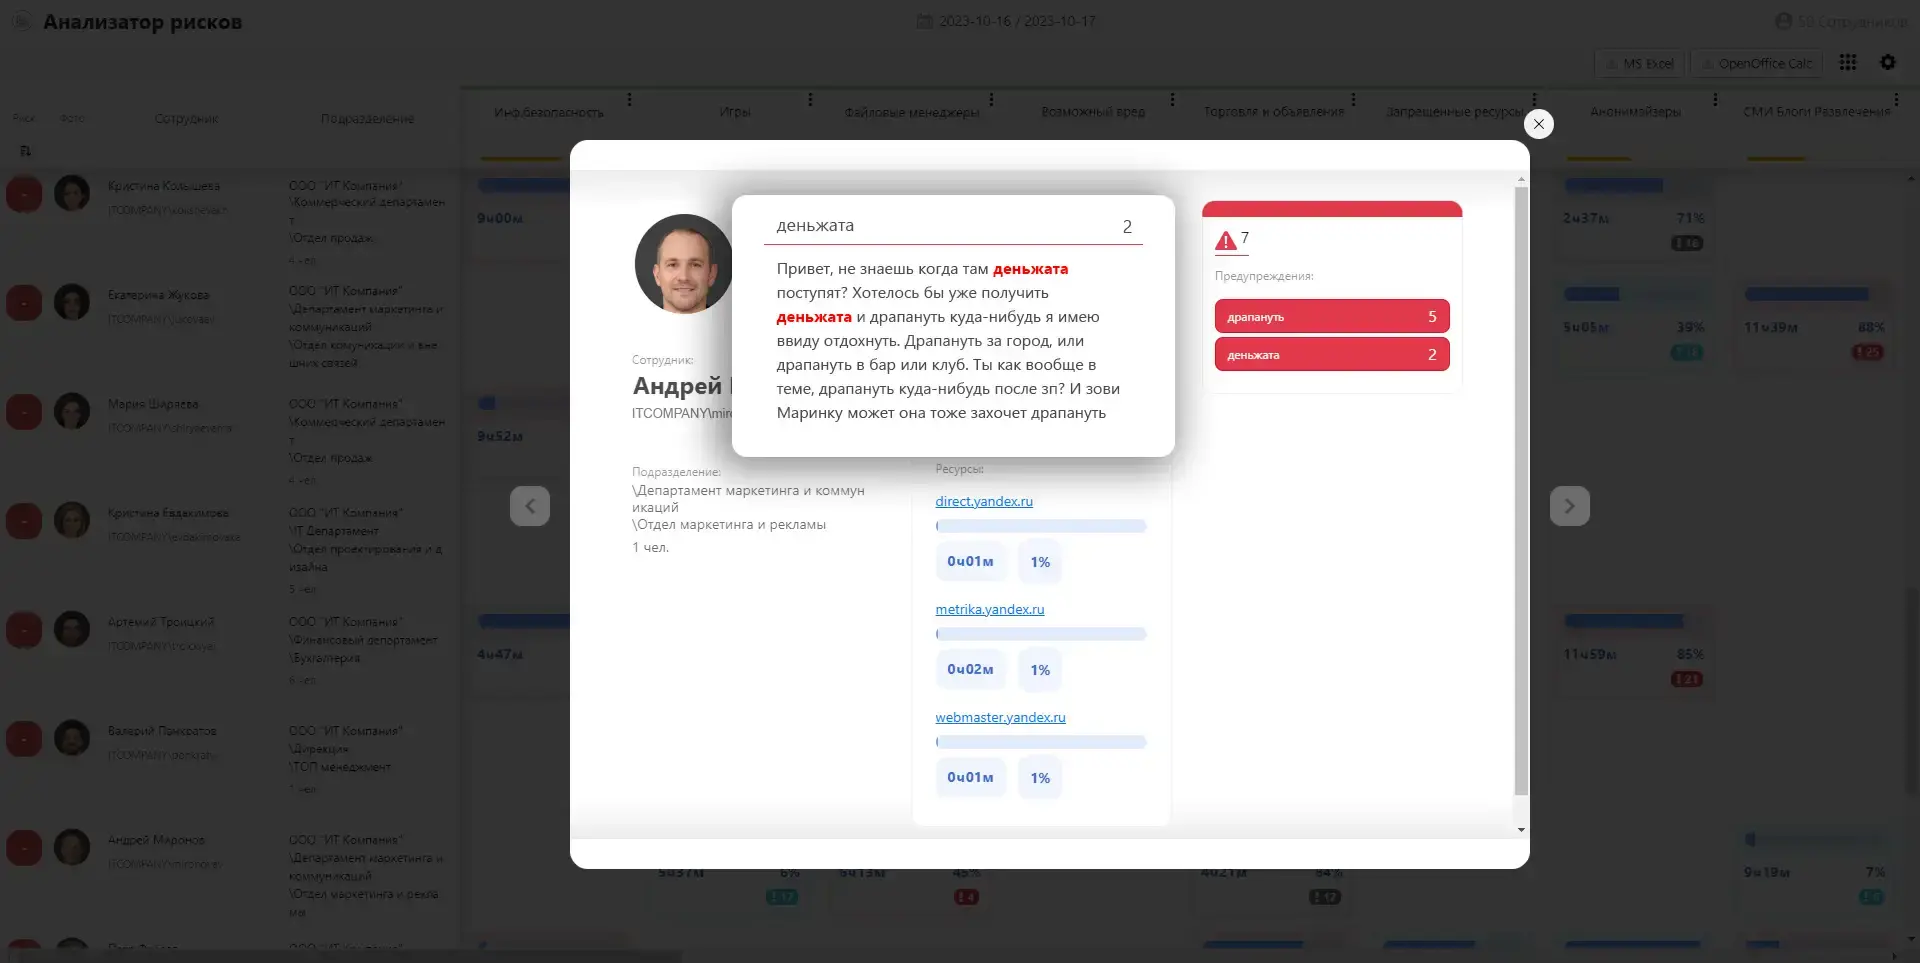The width and height of the screenshot is (1920, 963).
Task: Click metrika.yandex.ru usage progress bar
Action: coord(1041,634)
